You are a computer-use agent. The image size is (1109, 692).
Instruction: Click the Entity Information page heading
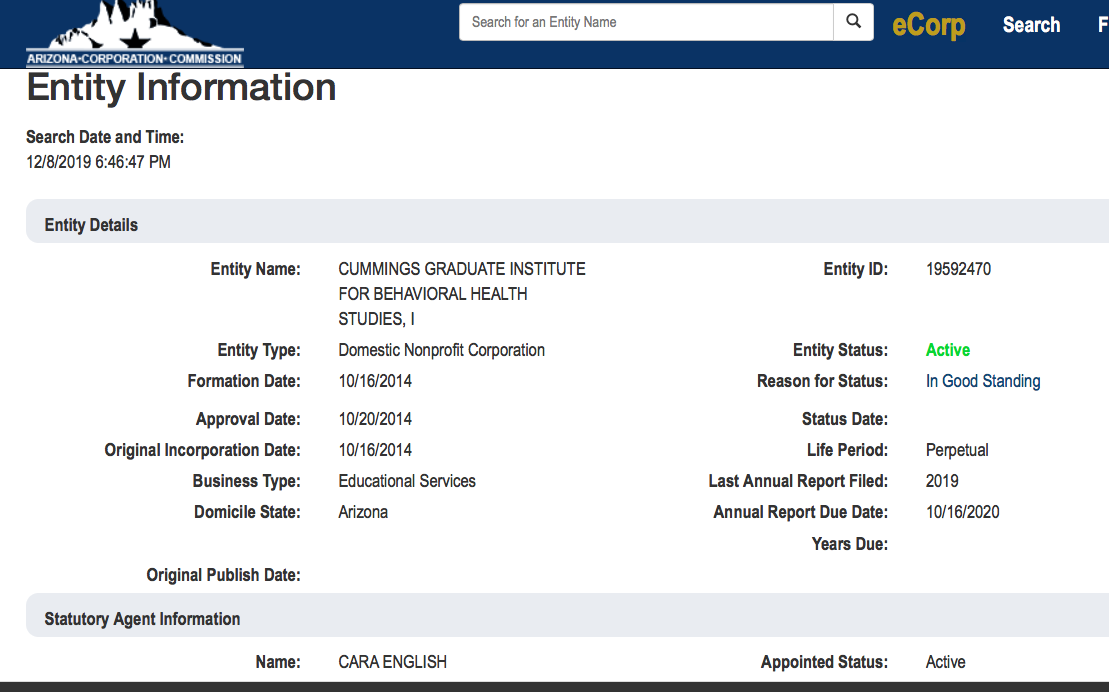(181, 88)
